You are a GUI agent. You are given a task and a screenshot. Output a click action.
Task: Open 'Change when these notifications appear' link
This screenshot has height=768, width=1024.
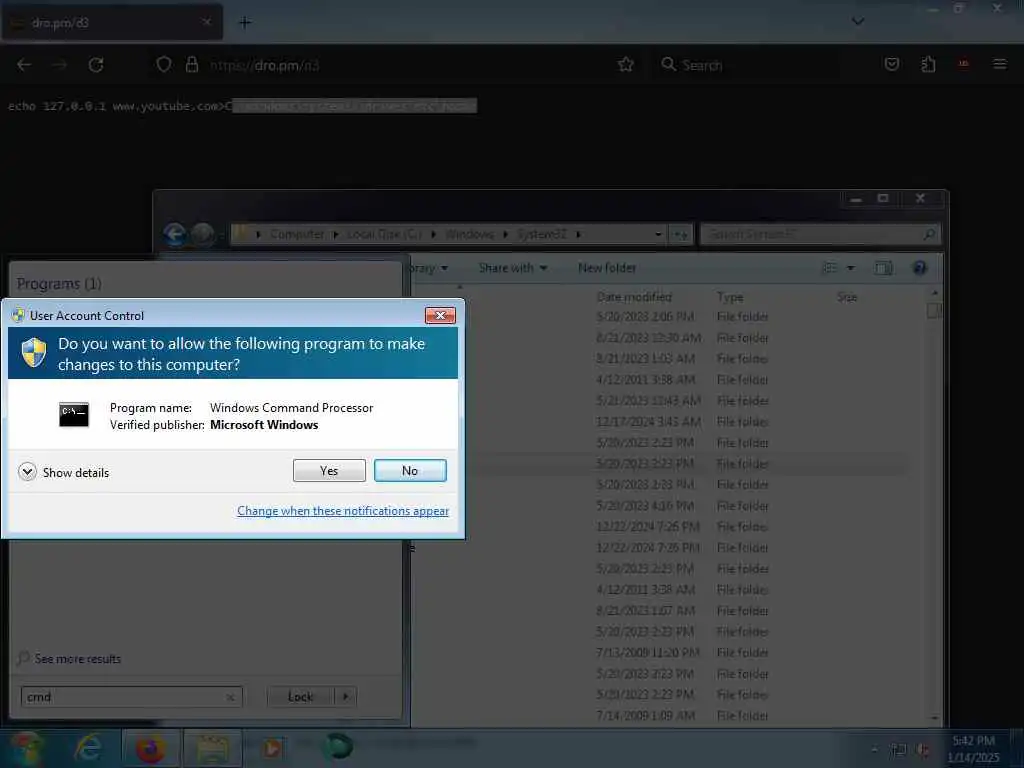tap(343, 511)
